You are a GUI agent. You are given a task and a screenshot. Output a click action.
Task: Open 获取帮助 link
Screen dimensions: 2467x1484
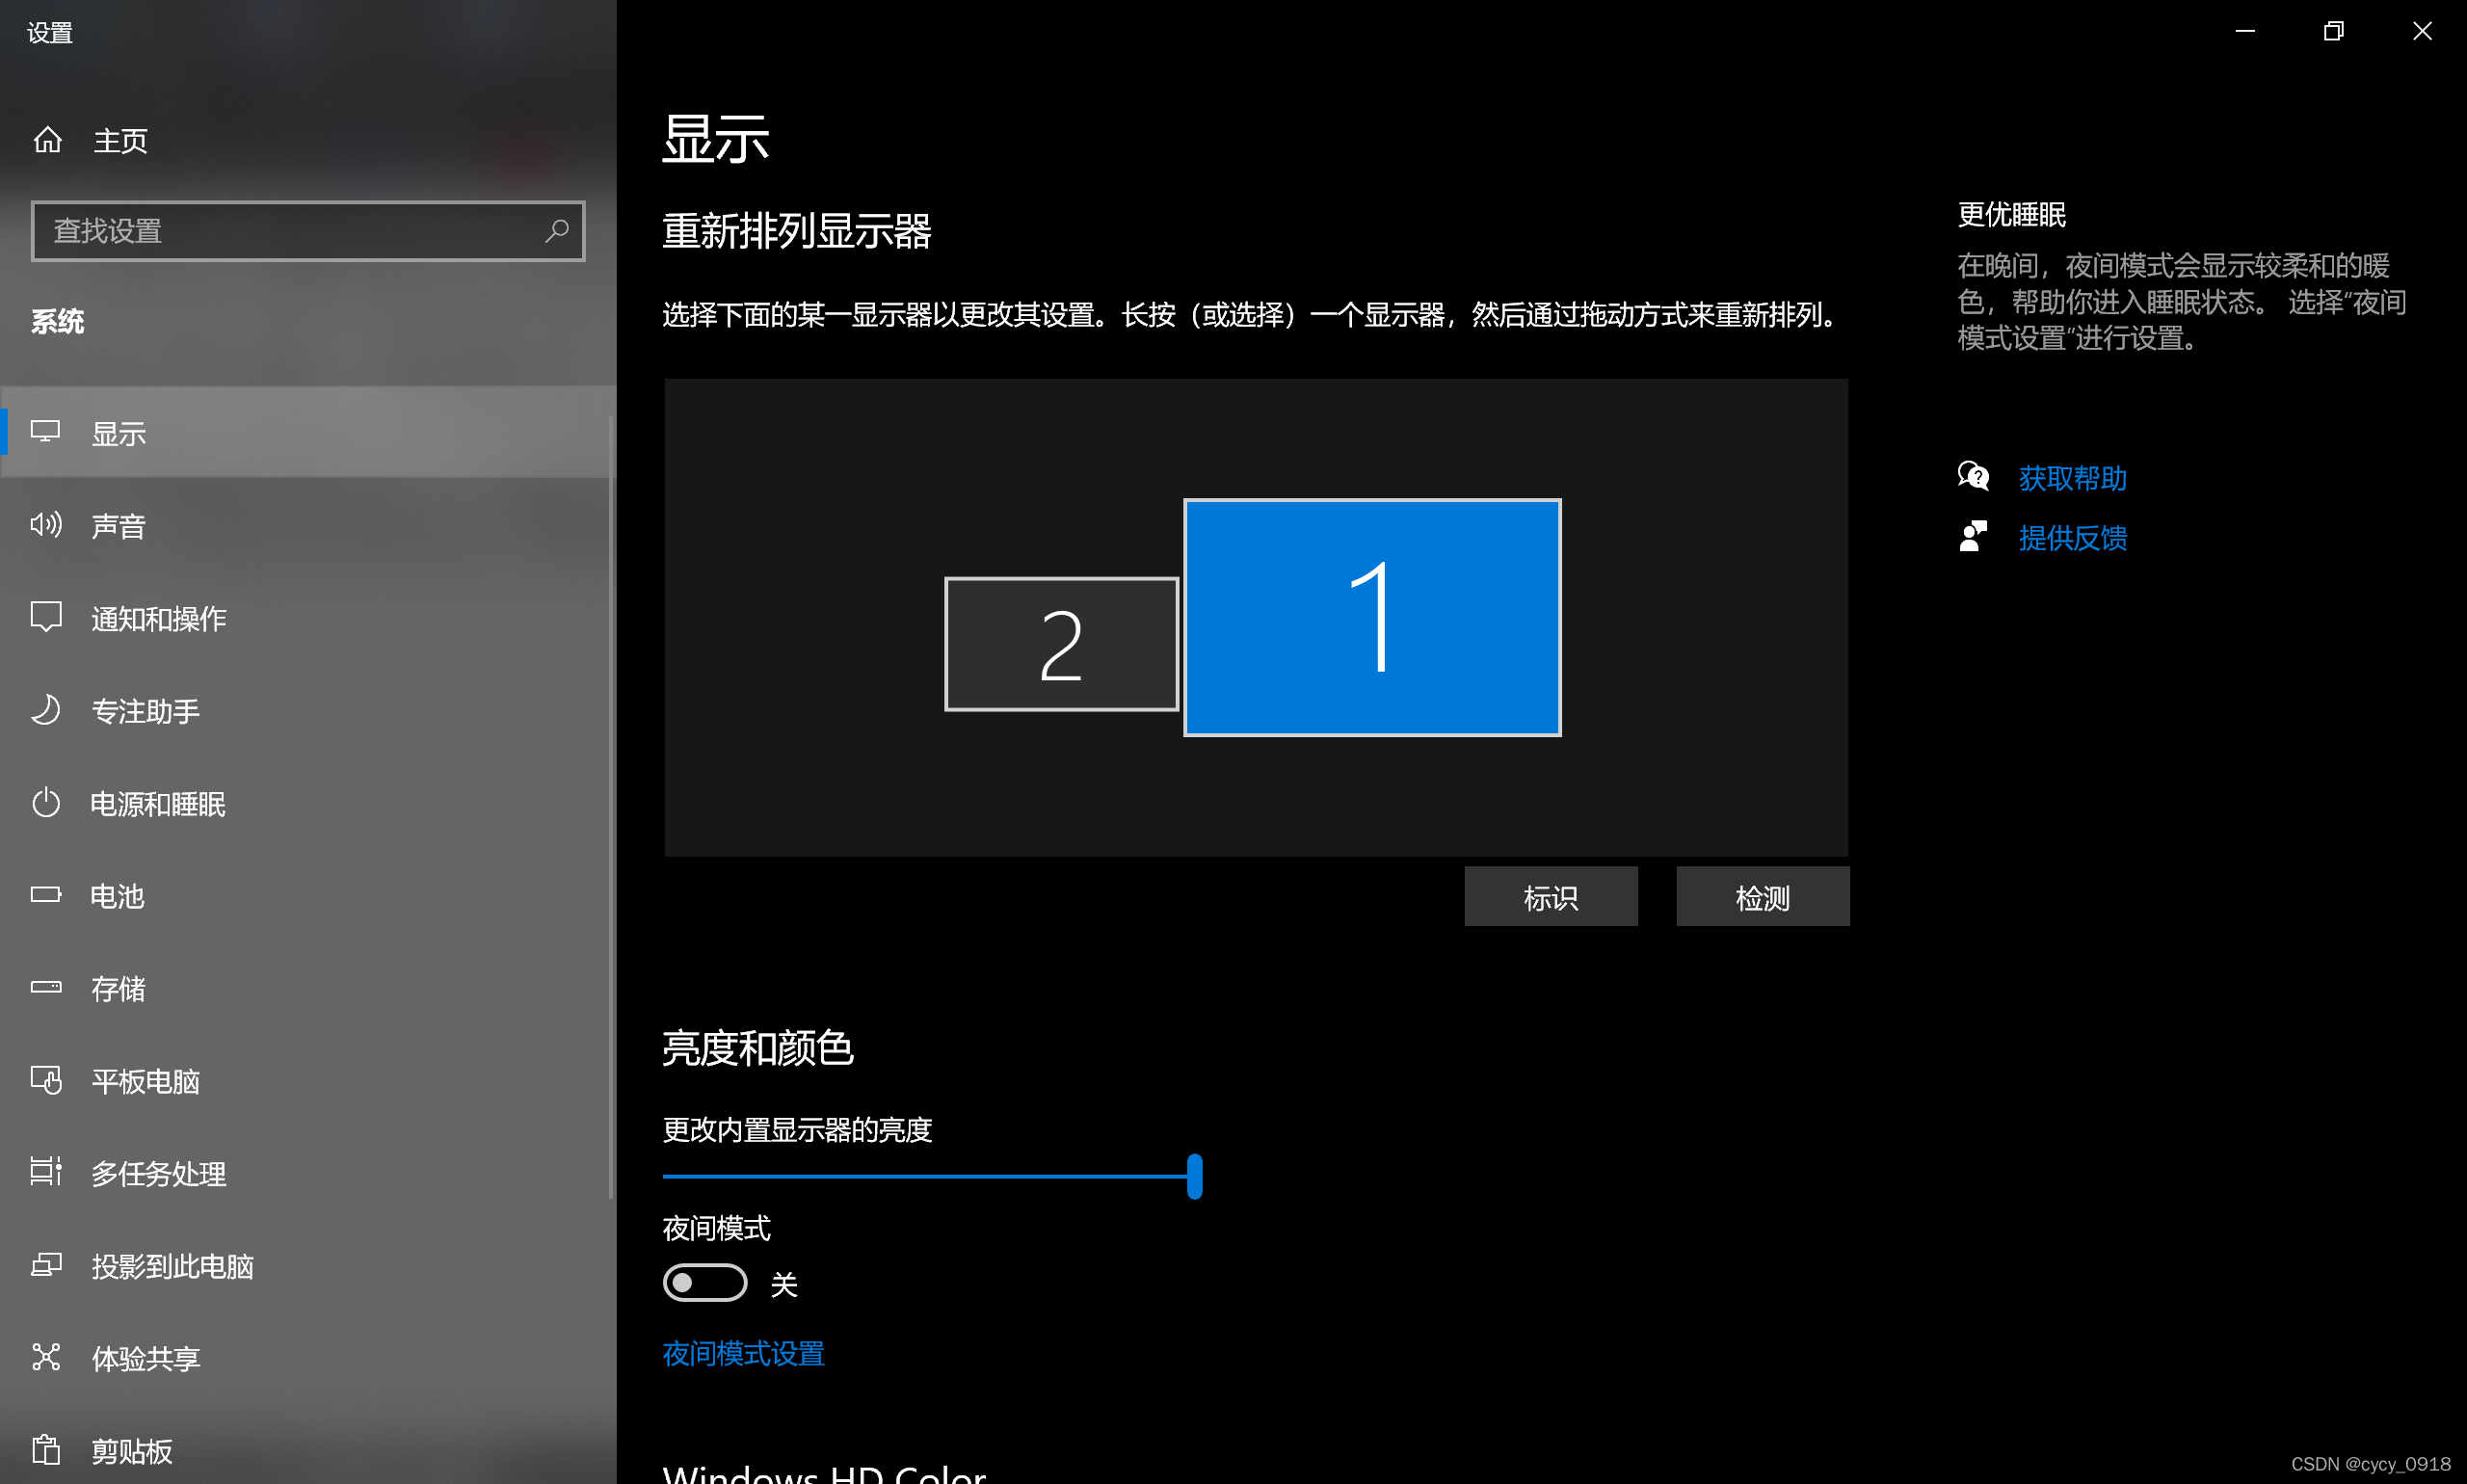click(2072, 478)
